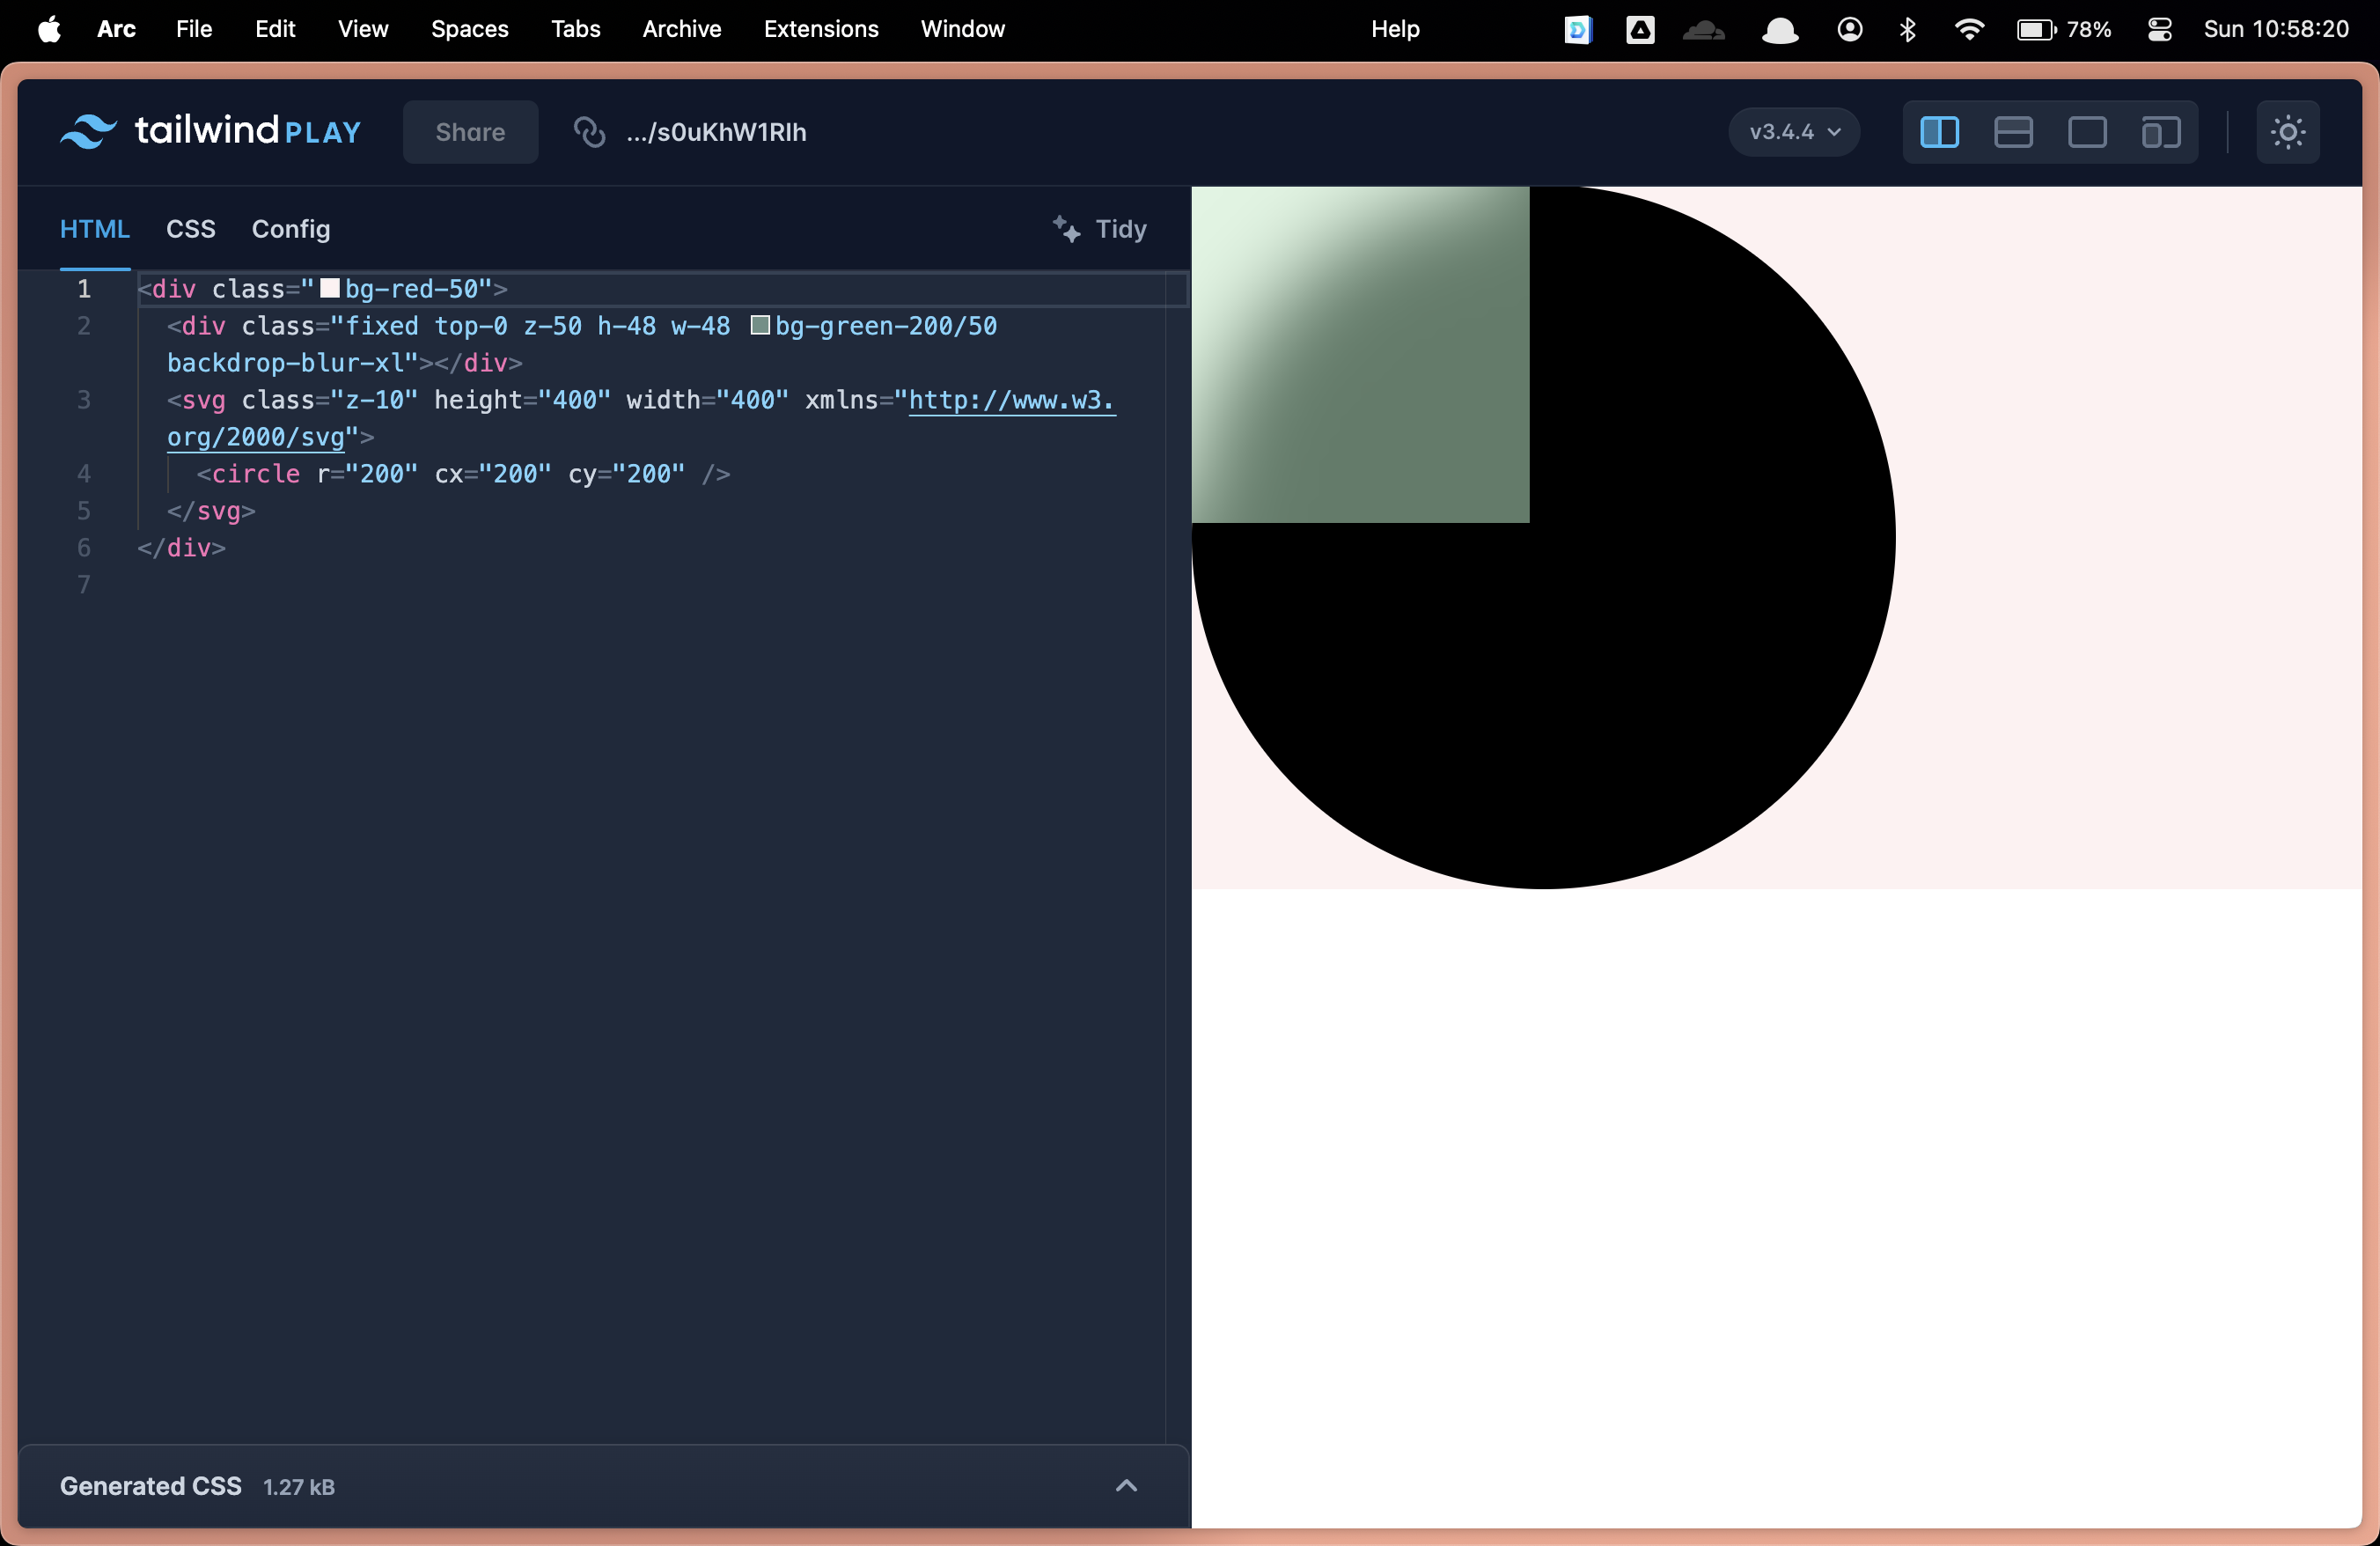Viewport: 2380px width, 1546px height.
Task: Click the copy link icon beside URL
Action: [589, 132]
